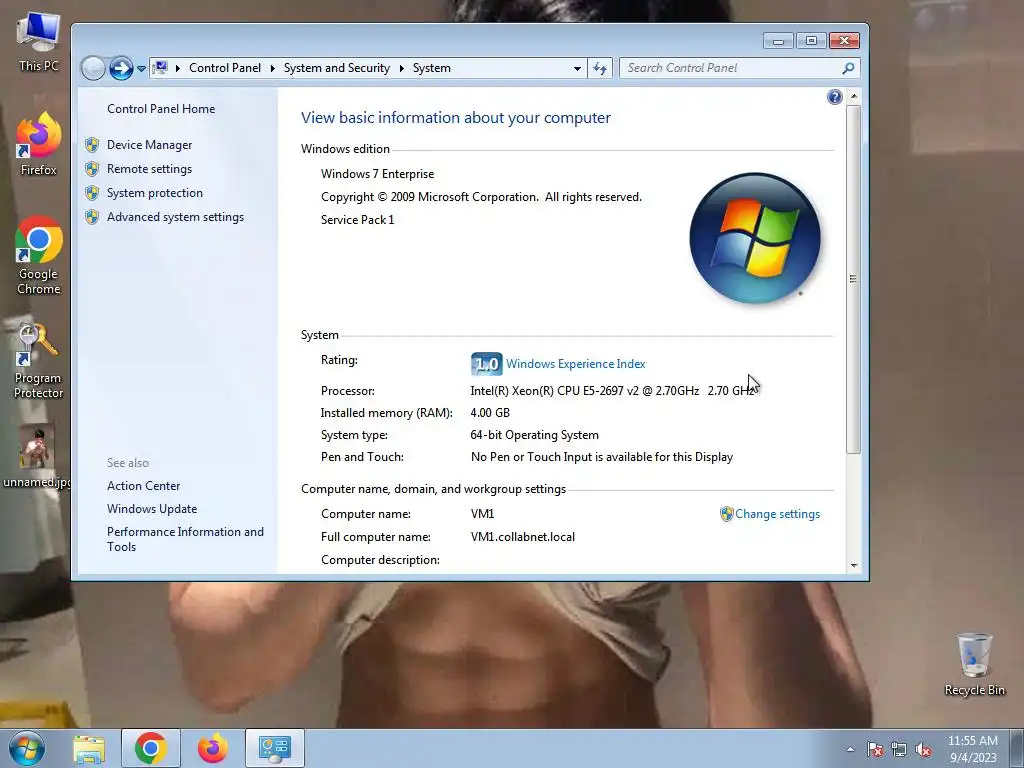Open the Windows Start button

[x=27, y=748]
